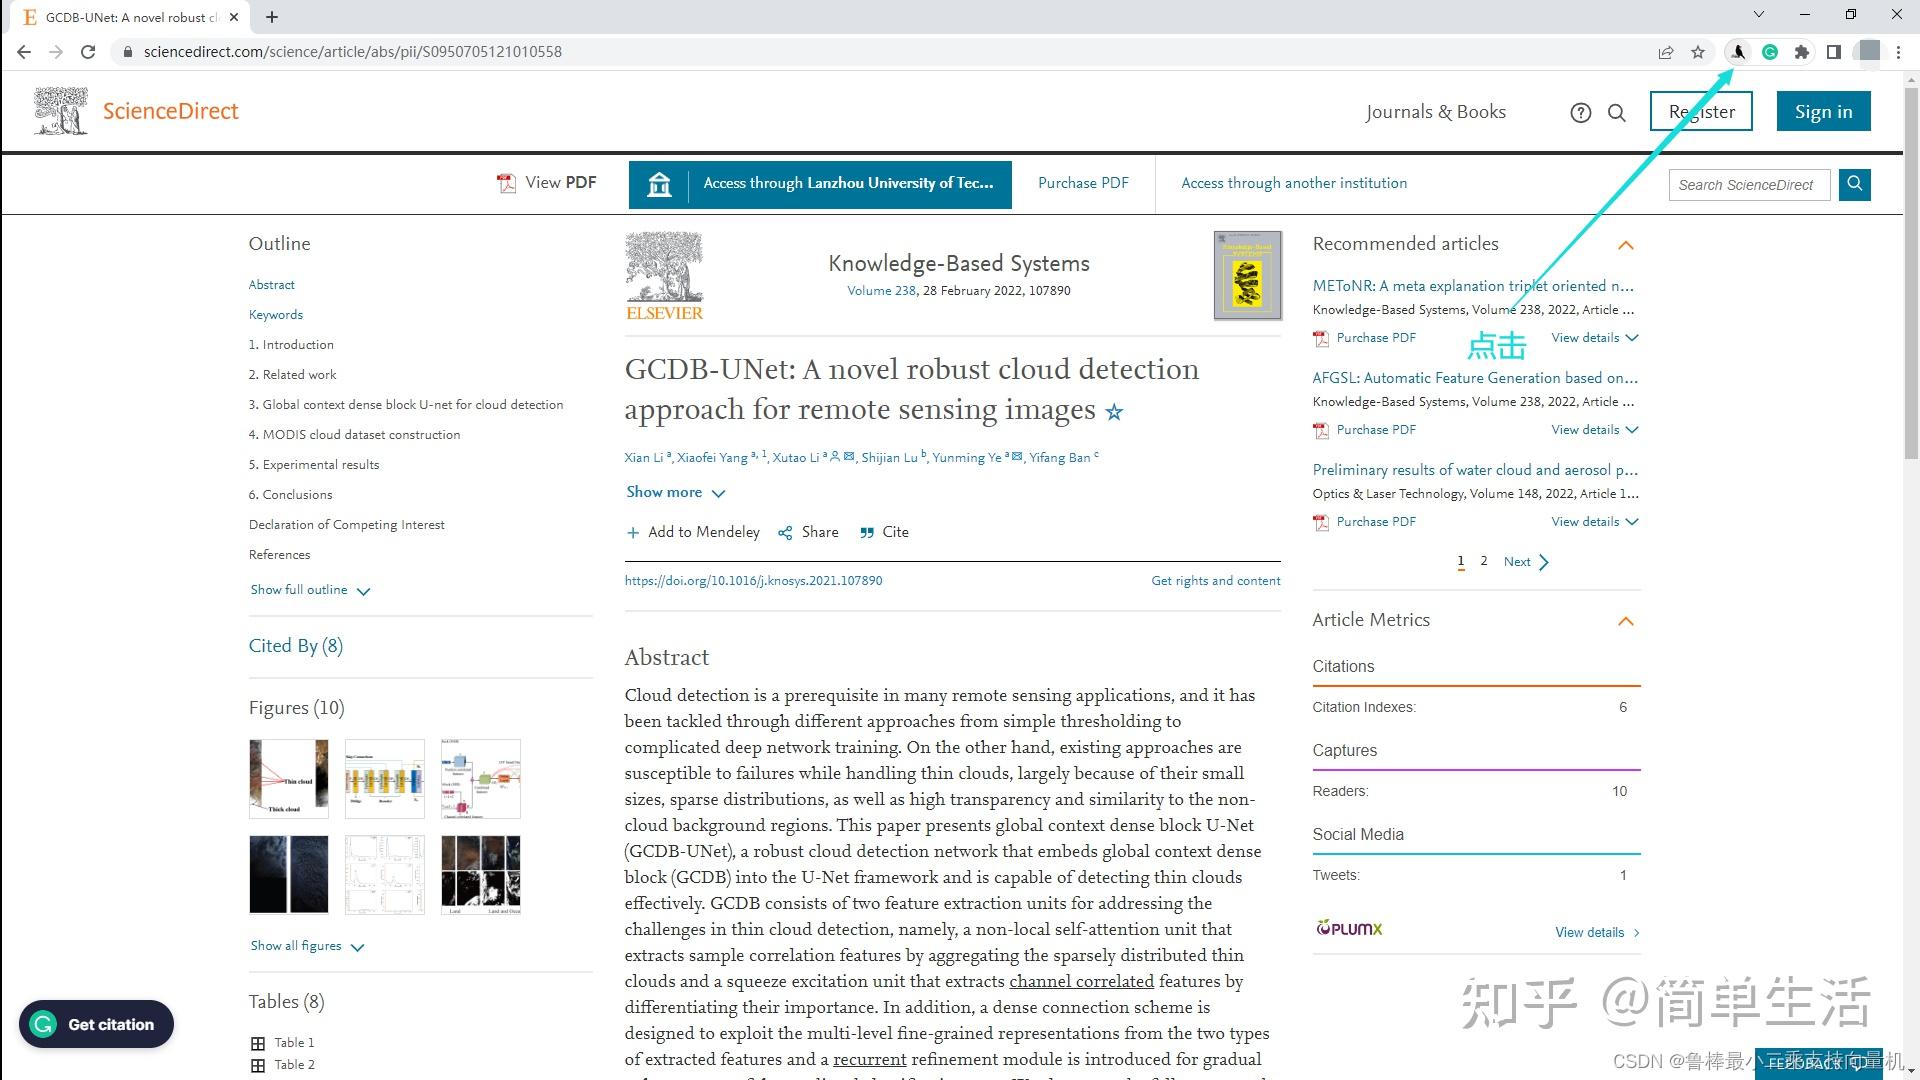This screenshot has width=1920, height=1080.
Task: Click the institution building icon
Action: point(659,184)
